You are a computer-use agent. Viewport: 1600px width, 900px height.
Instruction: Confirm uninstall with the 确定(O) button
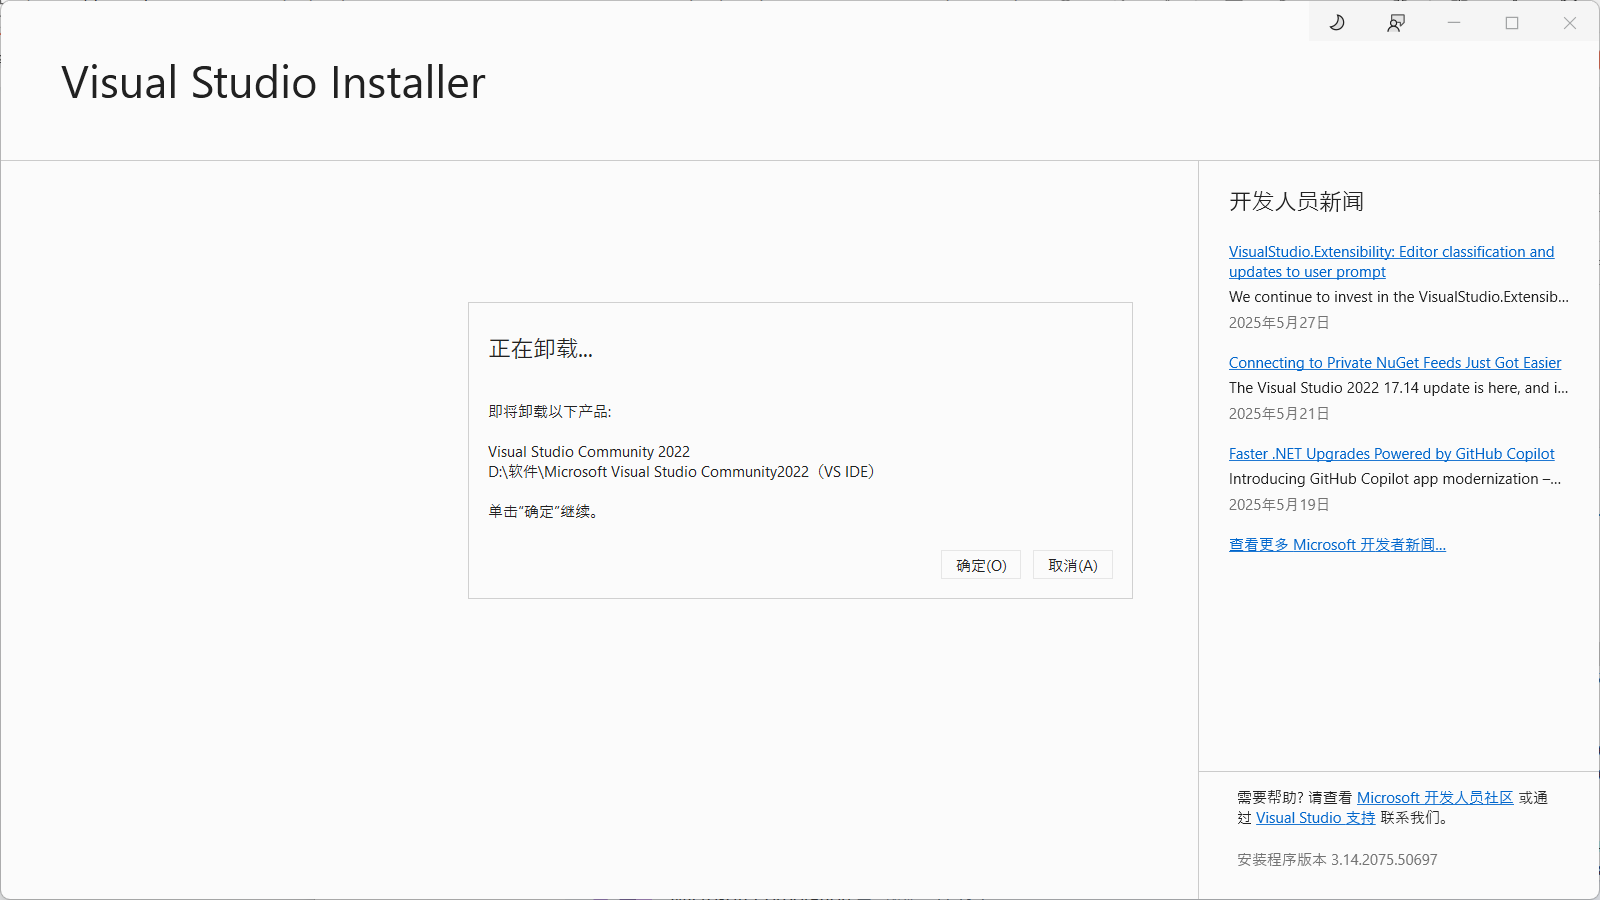981,565
